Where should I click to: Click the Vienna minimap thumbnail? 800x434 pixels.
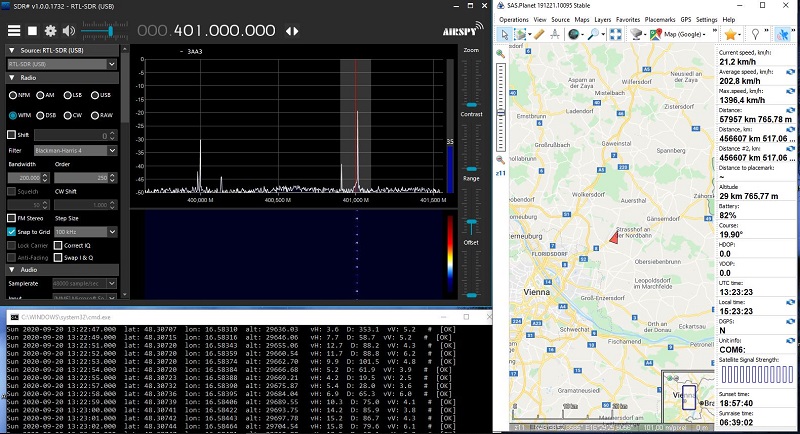coord(687,397)
